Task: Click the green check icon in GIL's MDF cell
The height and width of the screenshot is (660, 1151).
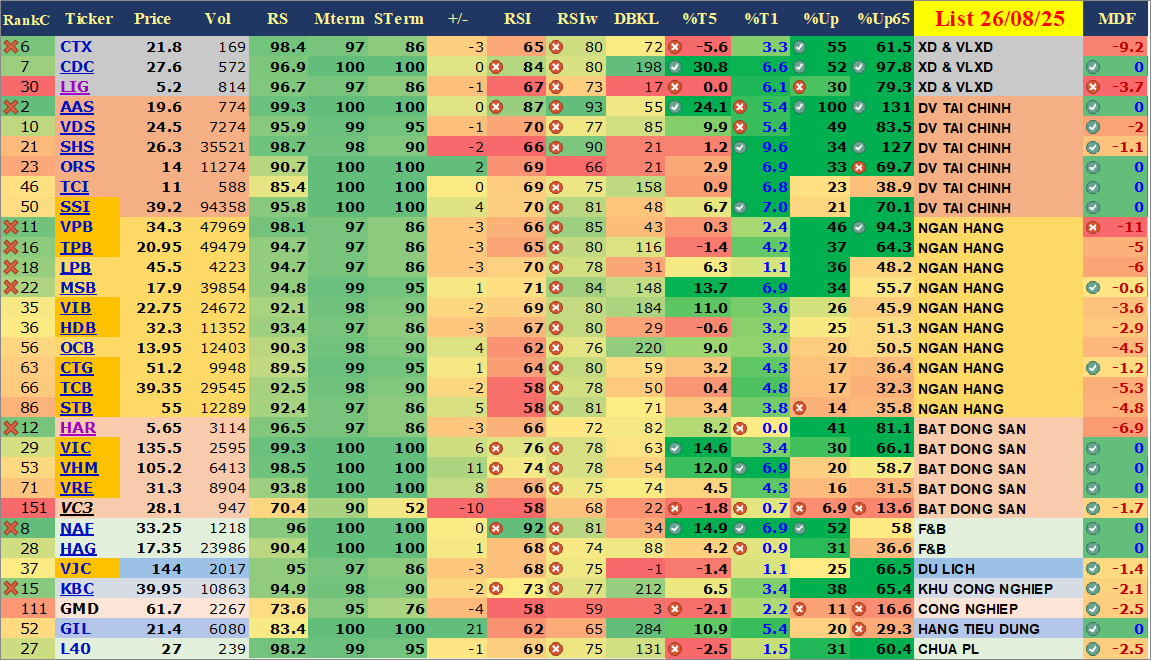Action: click(1093, 629)
